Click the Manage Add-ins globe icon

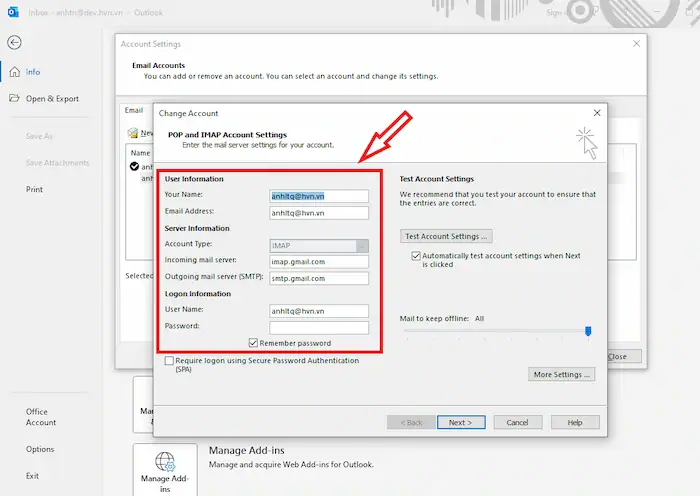[165, 462]
